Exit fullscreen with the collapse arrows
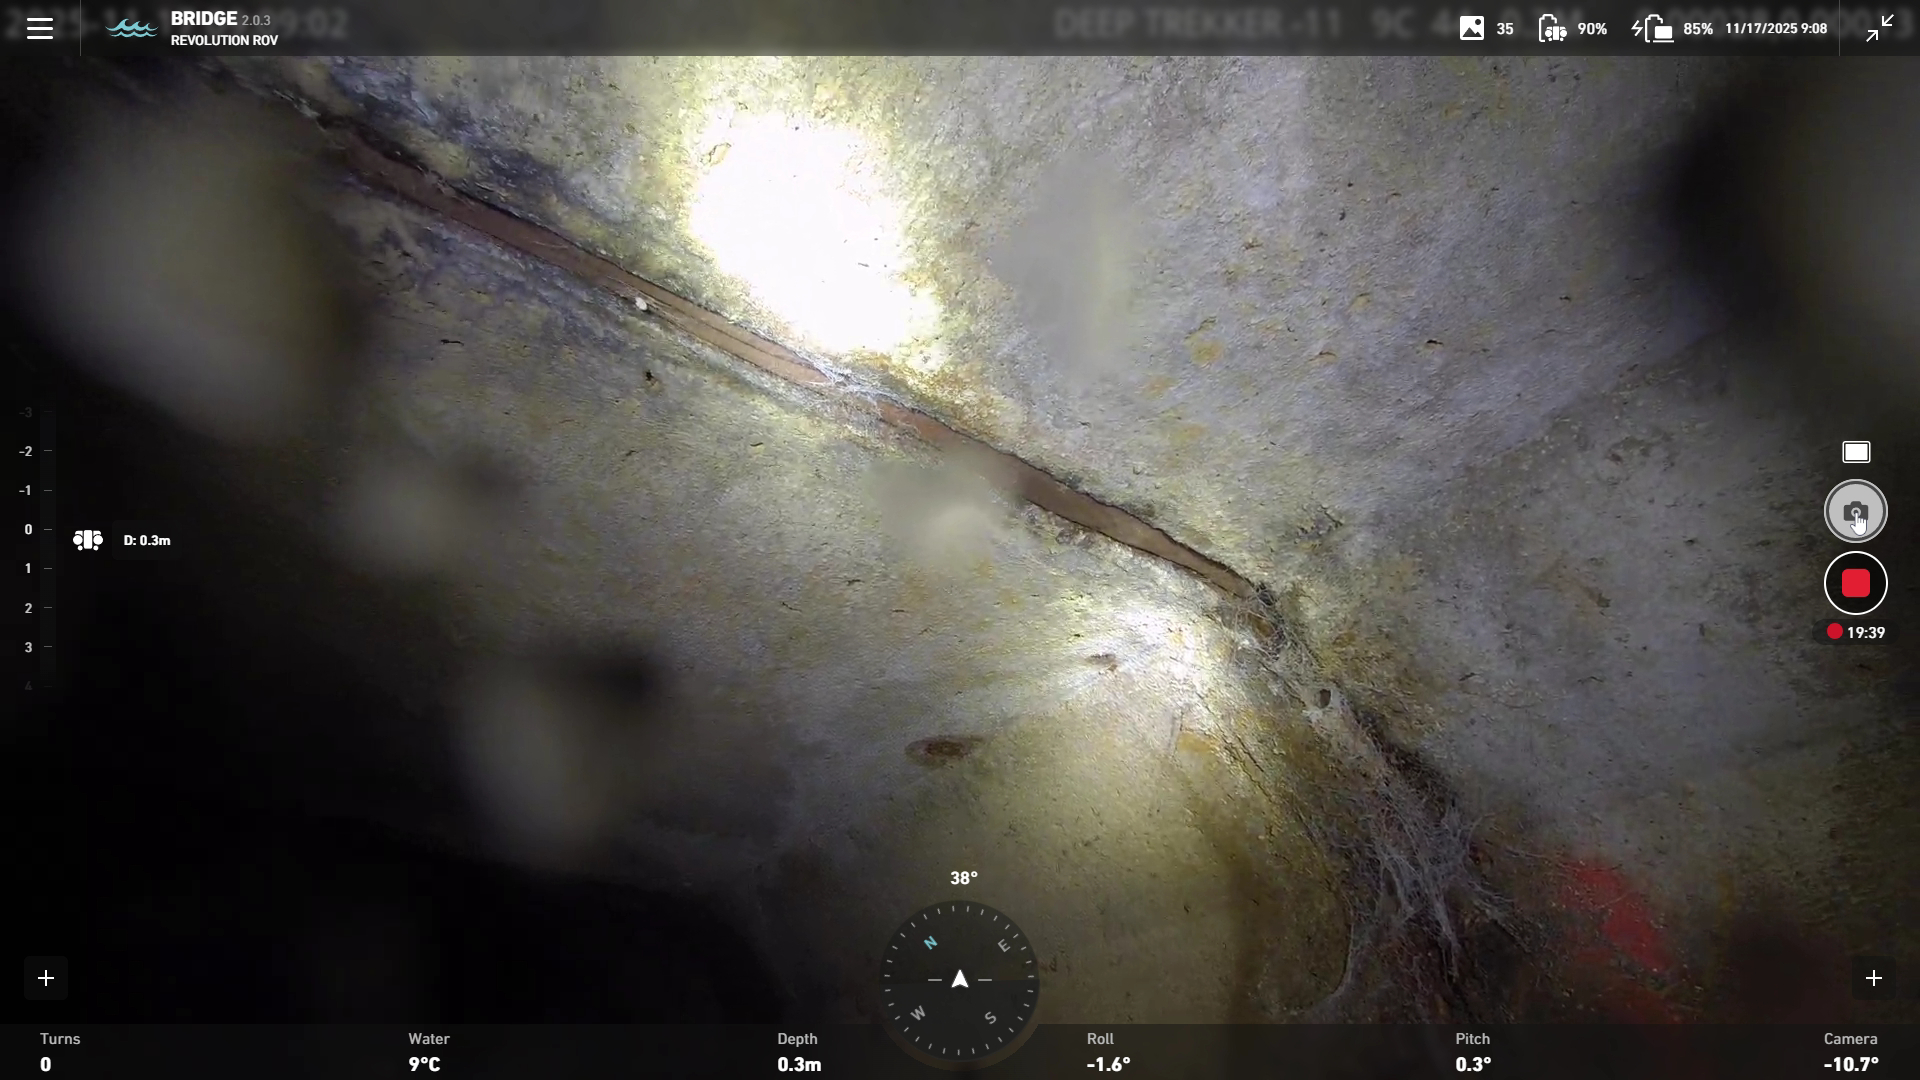Viewport: 1920px width, 1080px height. coord(1880,28)
